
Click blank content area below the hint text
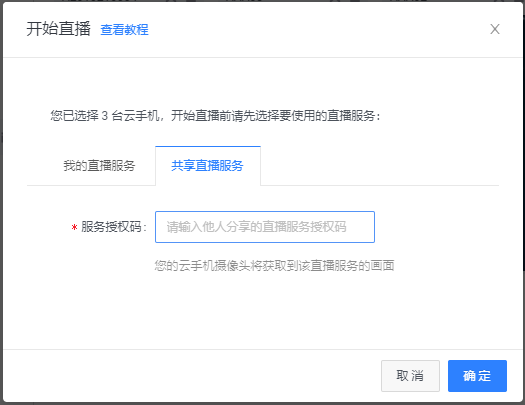pyautogui.click(x=263, y=311)
